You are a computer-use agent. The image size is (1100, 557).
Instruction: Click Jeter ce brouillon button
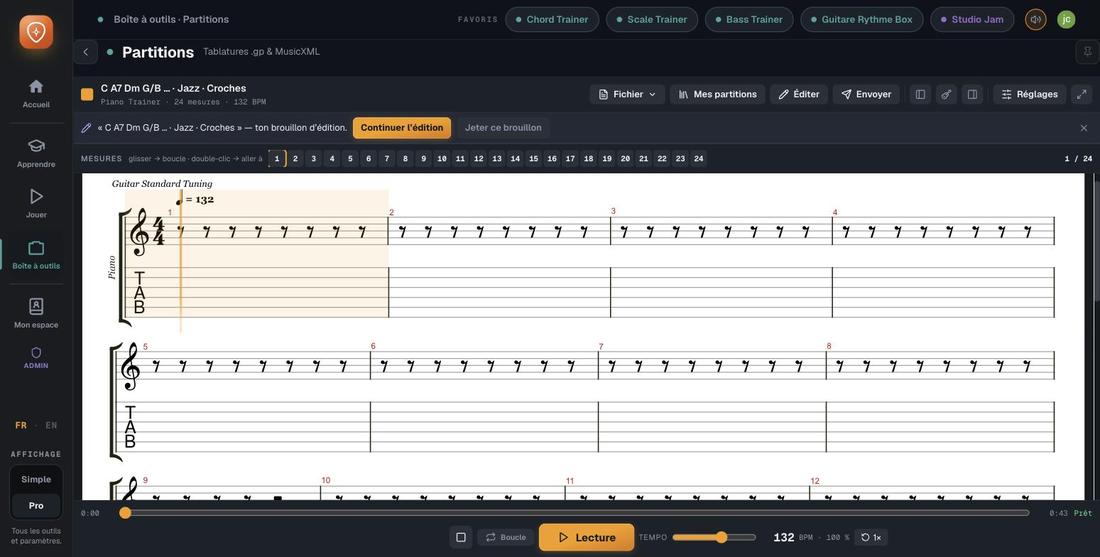[503, 128]
